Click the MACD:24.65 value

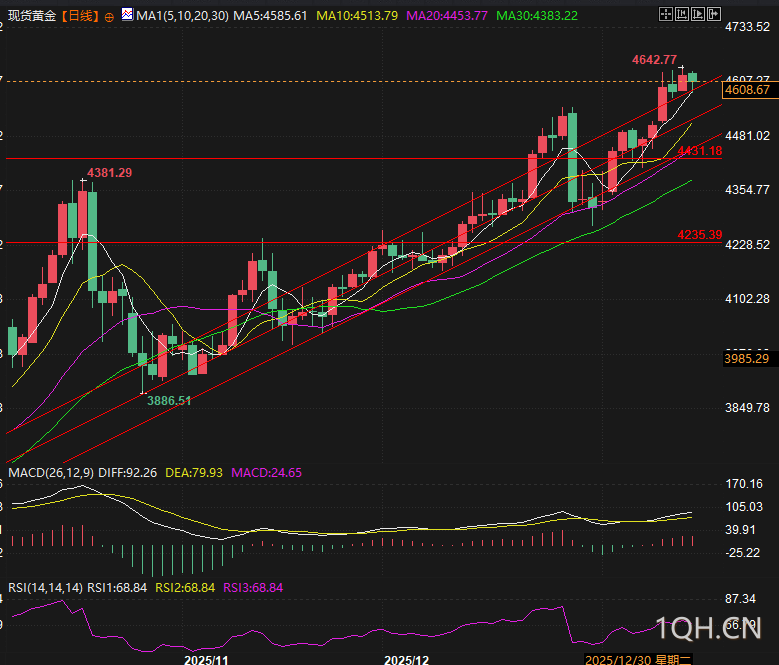pyautogui.click(x=266, y=473)
